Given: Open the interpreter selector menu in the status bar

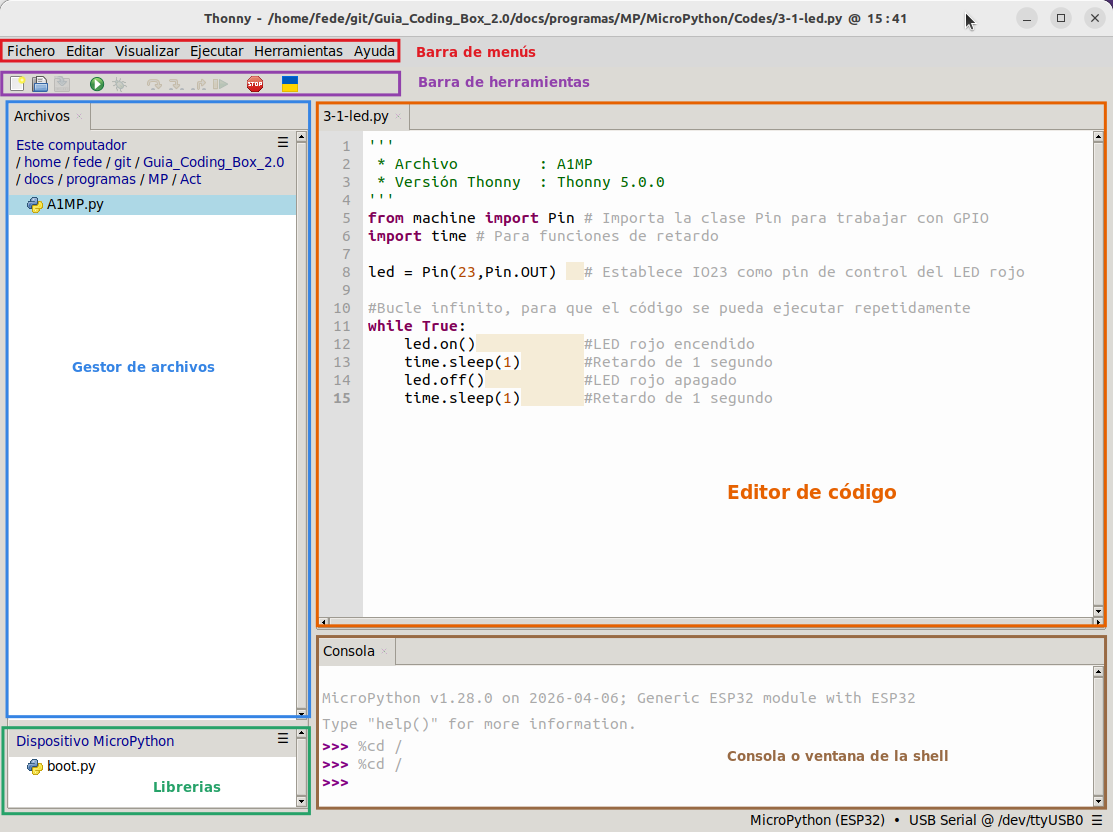Looking at the screenshot, I should click(x=1097, y=820).
